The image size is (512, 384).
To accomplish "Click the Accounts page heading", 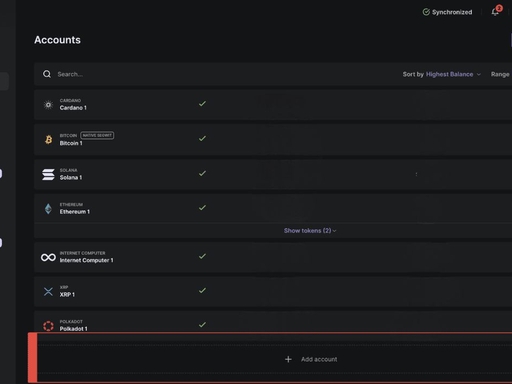I will pyautogui.click(x=57, y=40).
